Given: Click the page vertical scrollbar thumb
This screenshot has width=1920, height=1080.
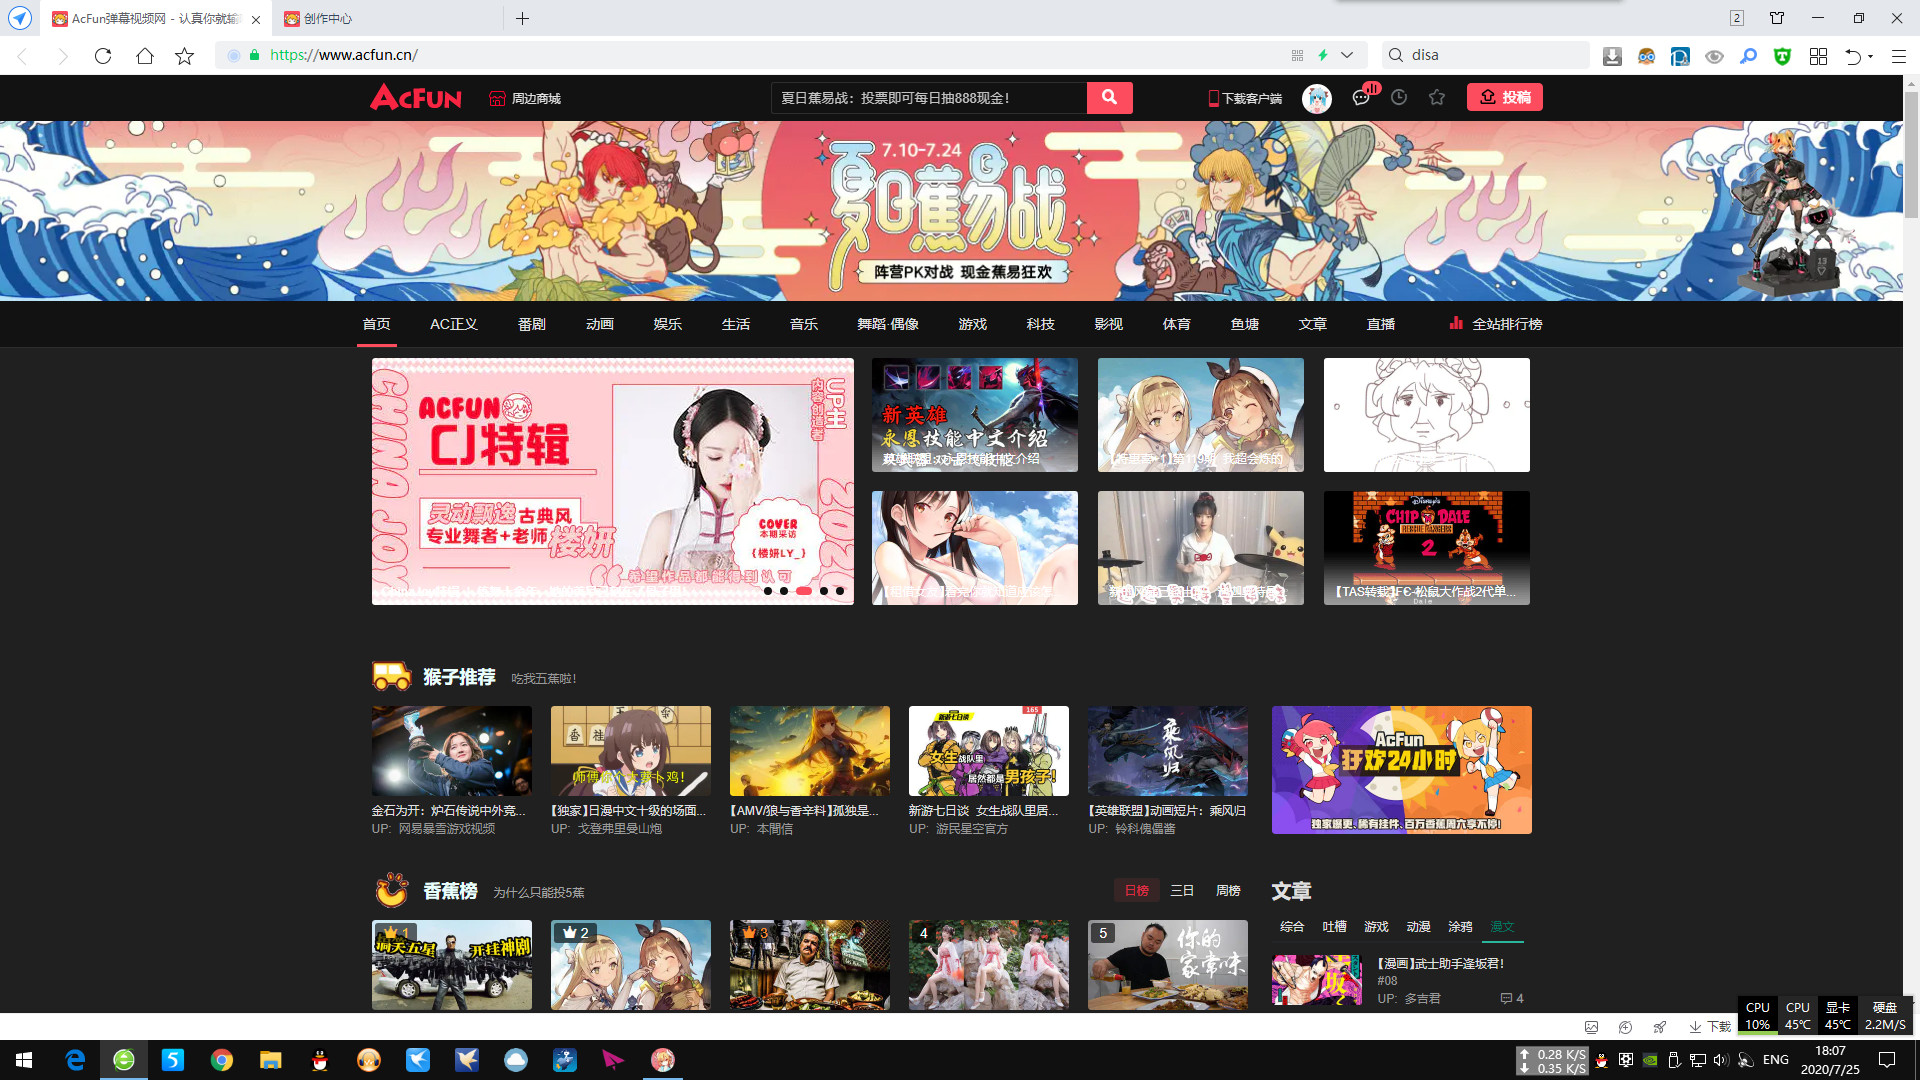Looking at the screenshot, I should coord(1911,155).
